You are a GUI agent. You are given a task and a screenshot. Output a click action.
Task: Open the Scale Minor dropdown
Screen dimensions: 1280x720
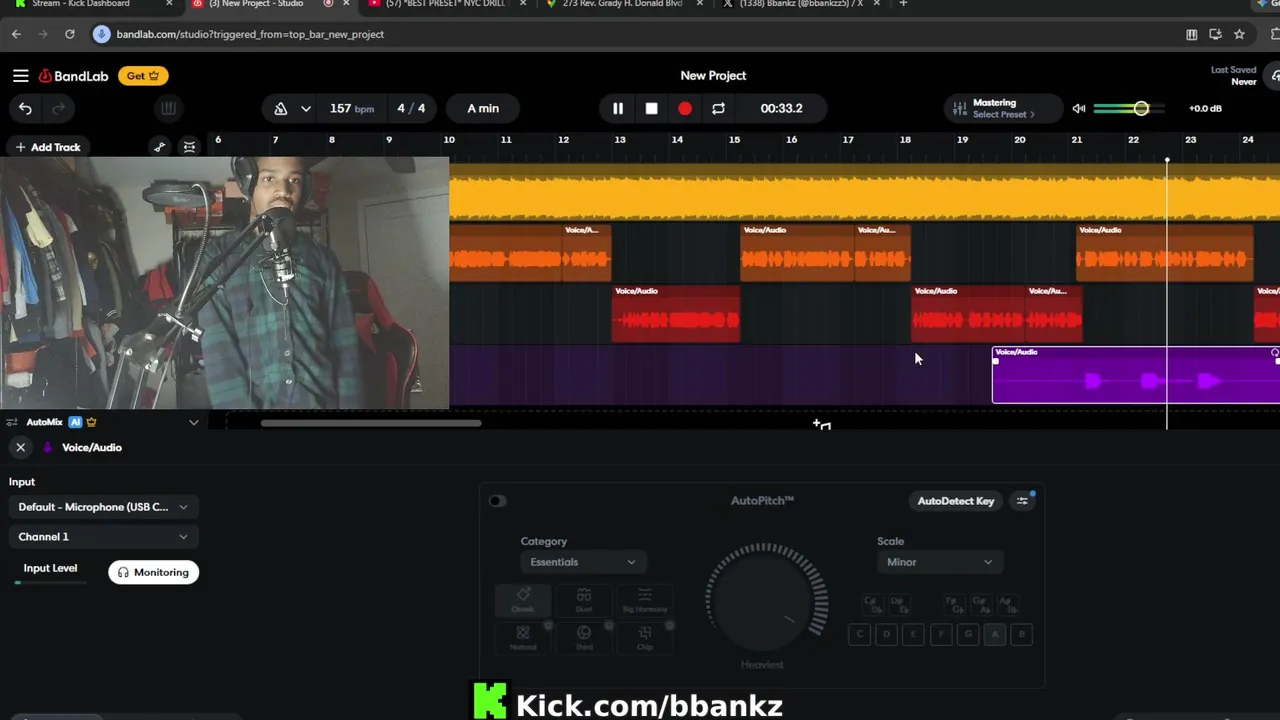tap(939, 562)
